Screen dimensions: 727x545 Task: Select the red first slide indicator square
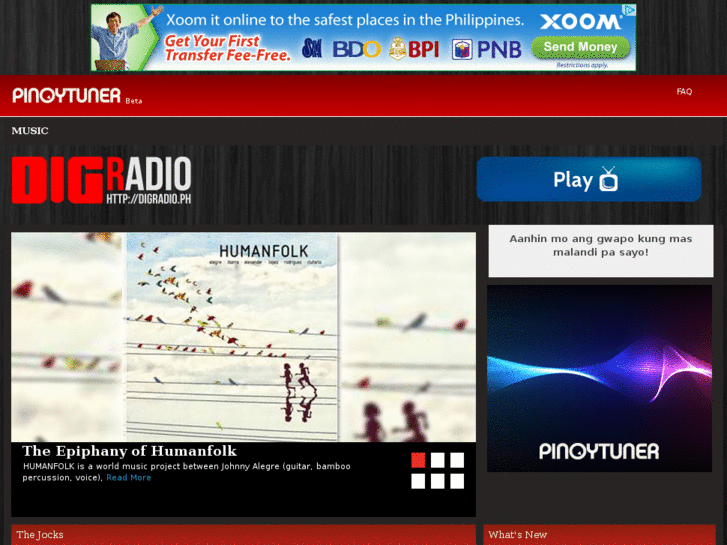[418, 460]
